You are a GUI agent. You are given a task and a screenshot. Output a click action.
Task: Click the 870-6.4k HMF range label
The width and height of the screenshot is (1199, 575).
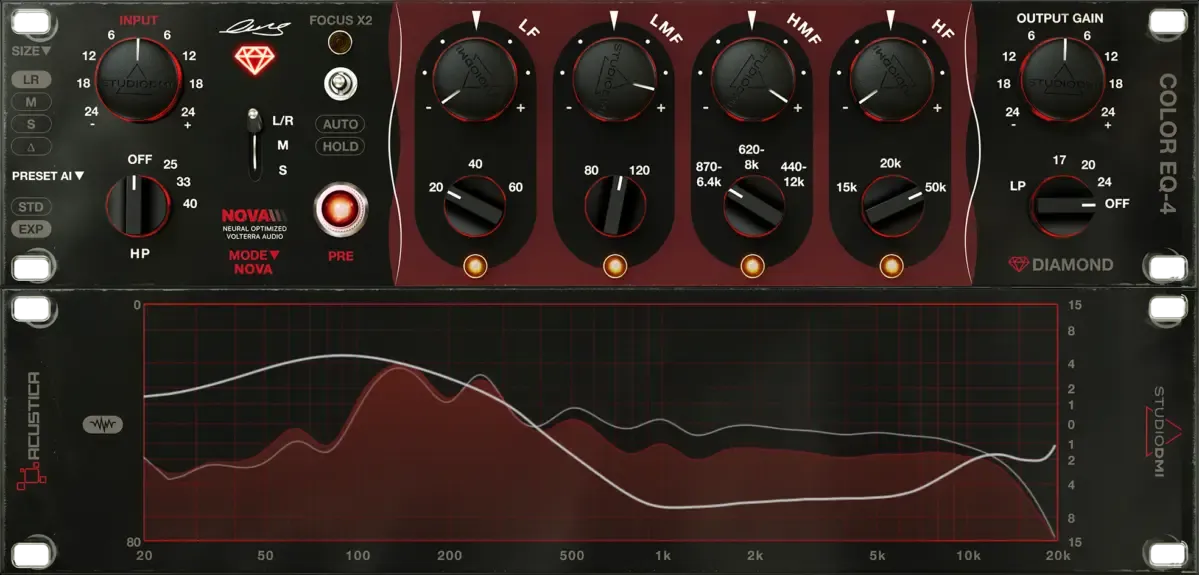pos(710,172)
